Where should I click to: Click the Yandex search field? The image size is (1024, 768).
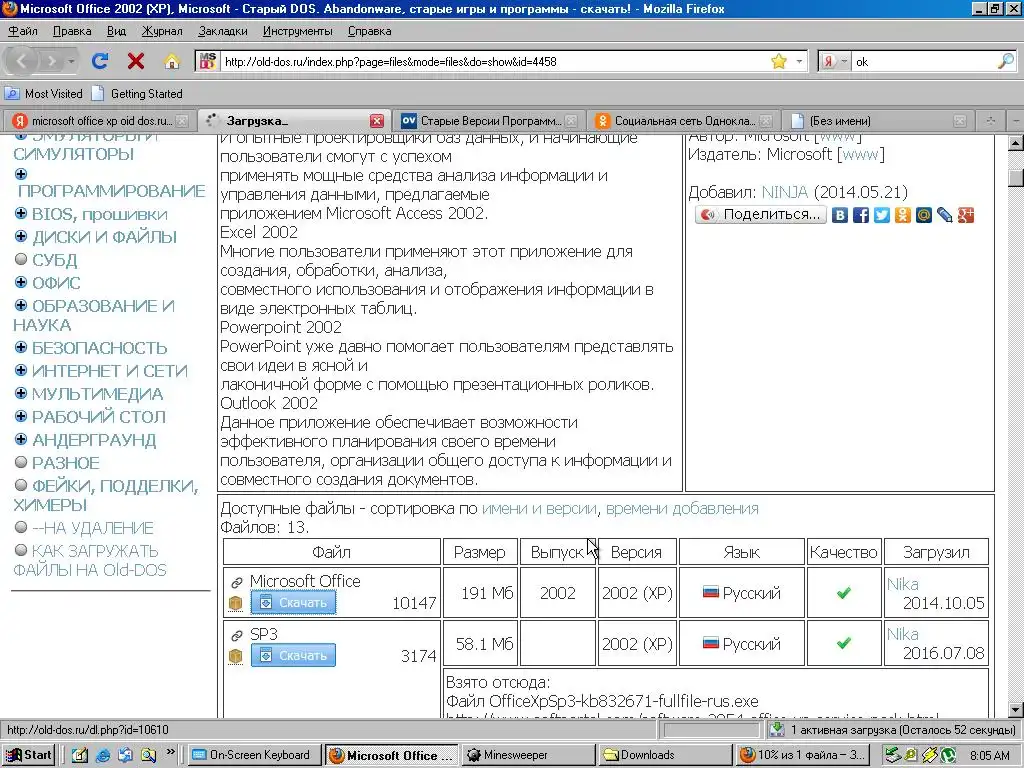pyautogui.click(x=924, y=61)
